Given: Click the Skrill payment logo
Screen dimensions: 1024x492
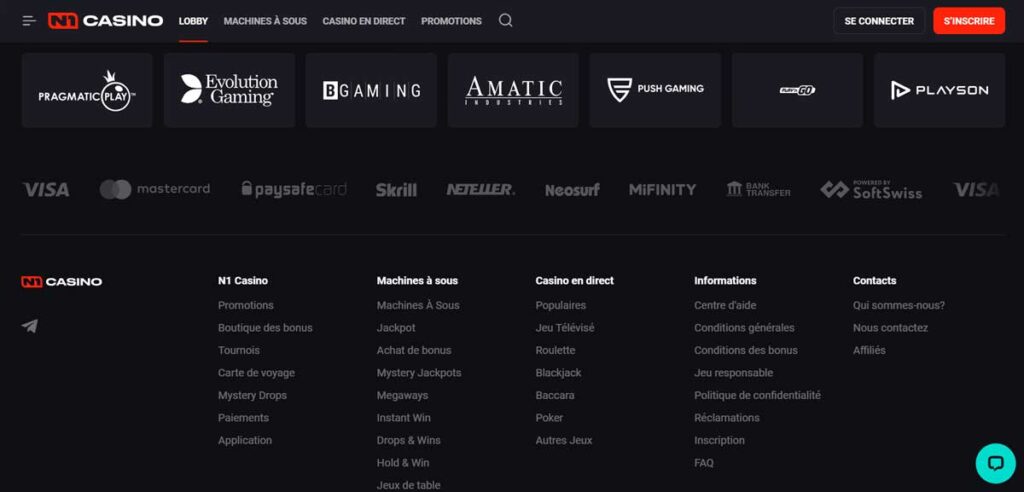Looking at the screenshot, I should point(396,190).
